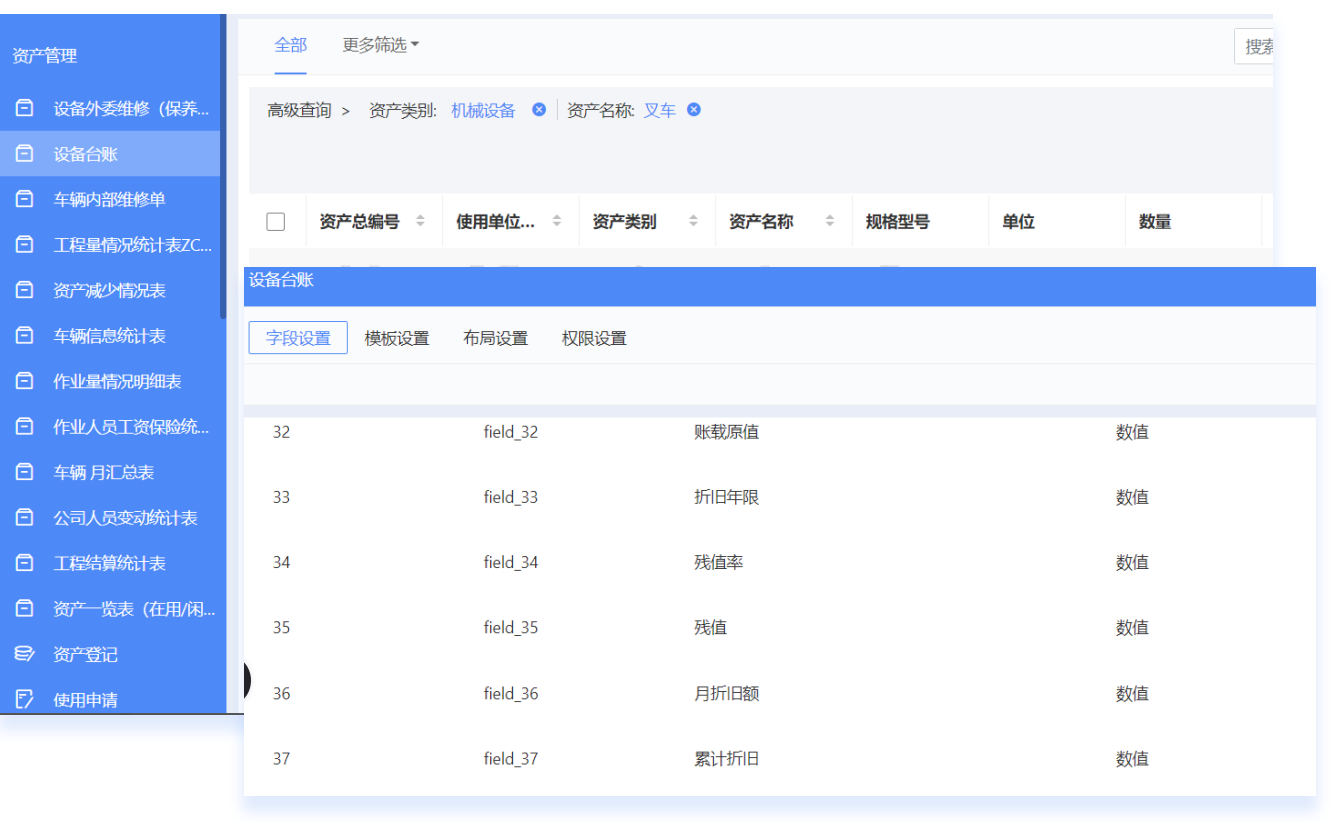Open 工程结算统计表 via its sidebar icon

point(25,563)
